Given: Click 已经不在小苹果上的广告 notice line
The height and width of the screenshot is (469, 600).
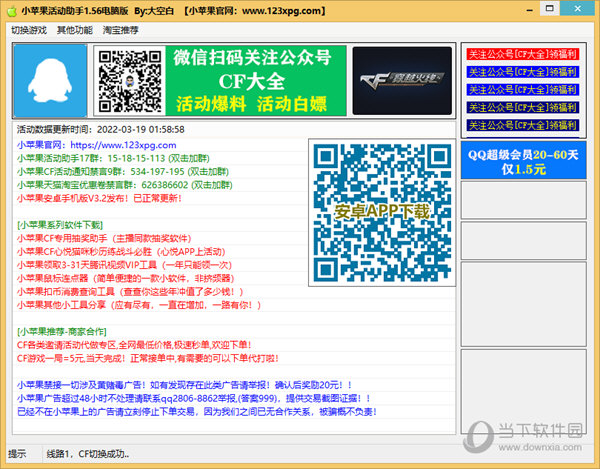Looking at the screenshot, I should pos(197,412).
